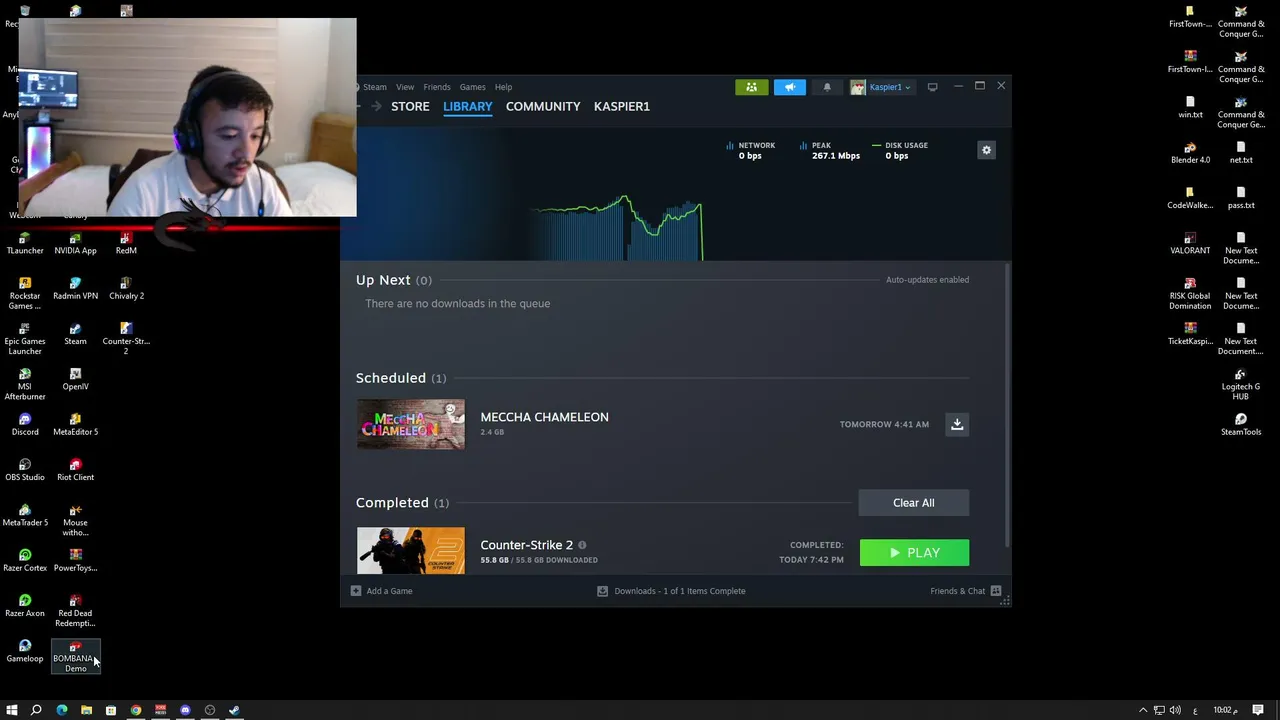Open the MECCHA CHAMELEON title link

(x=544, y=417)
